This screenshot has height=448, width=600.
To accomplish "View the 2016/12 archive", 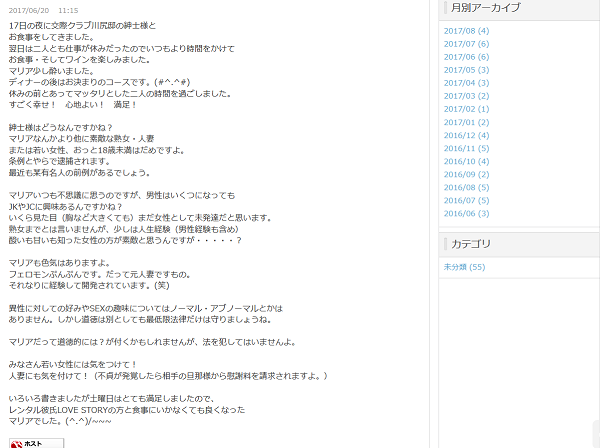I will (466, 135).
